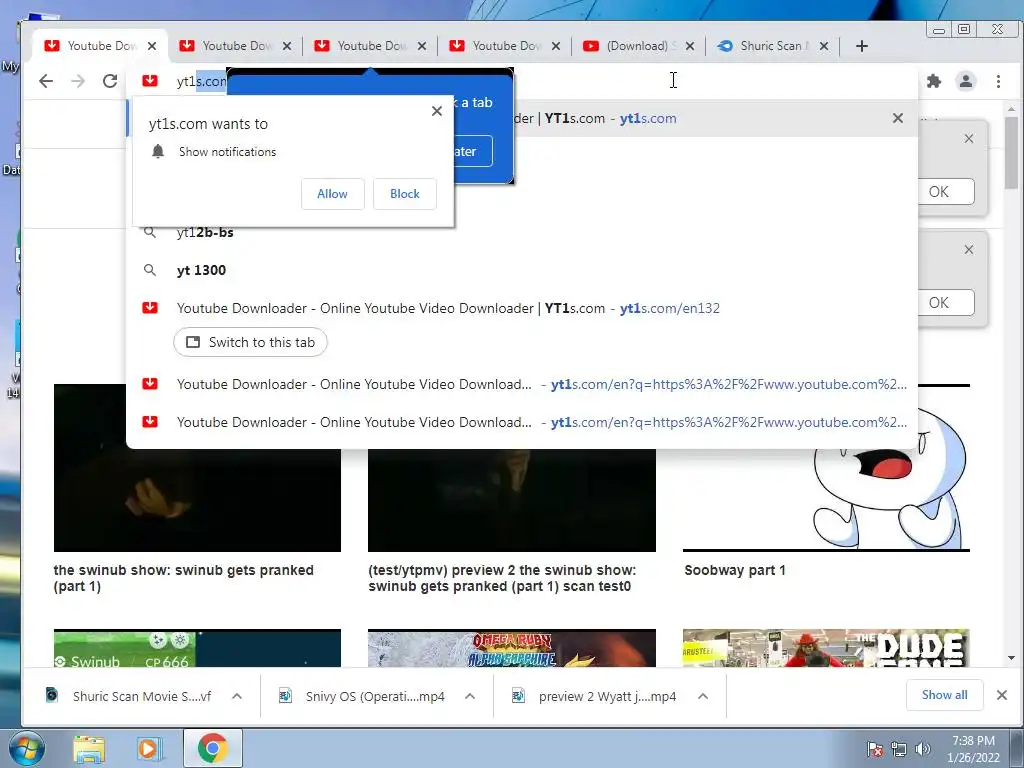This screenshot has width=1024, height=768.
Task: Select the yt12b-bs search suggestion
Action: 521,232
